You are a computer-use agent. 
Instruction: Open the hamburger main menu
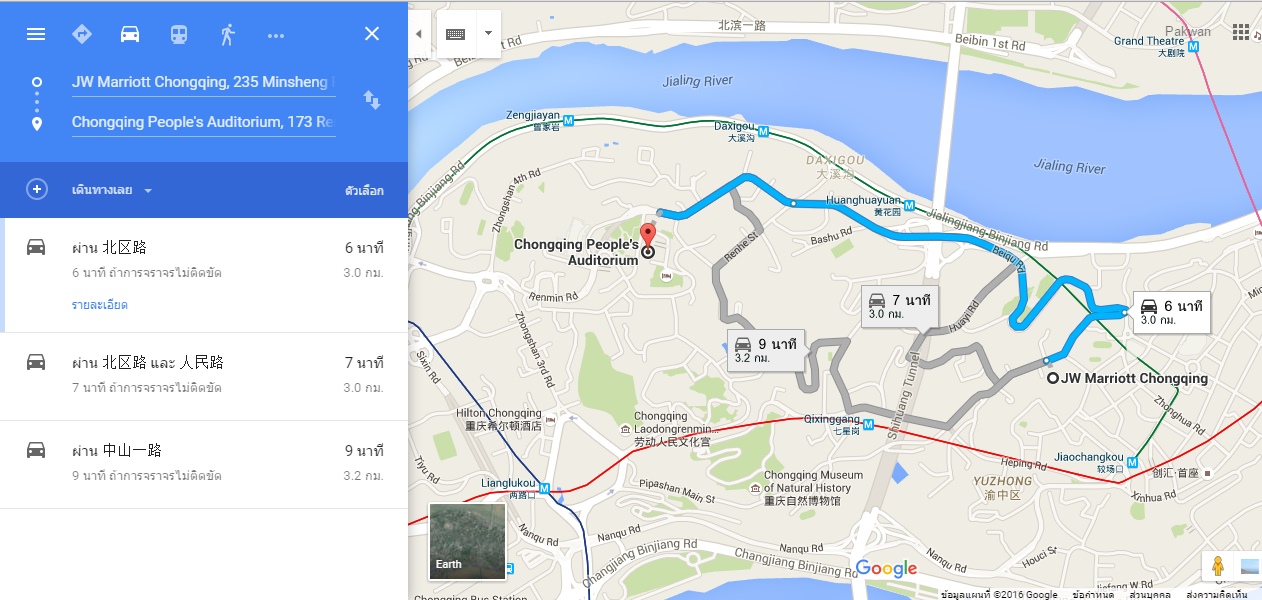tap(36, 34)
